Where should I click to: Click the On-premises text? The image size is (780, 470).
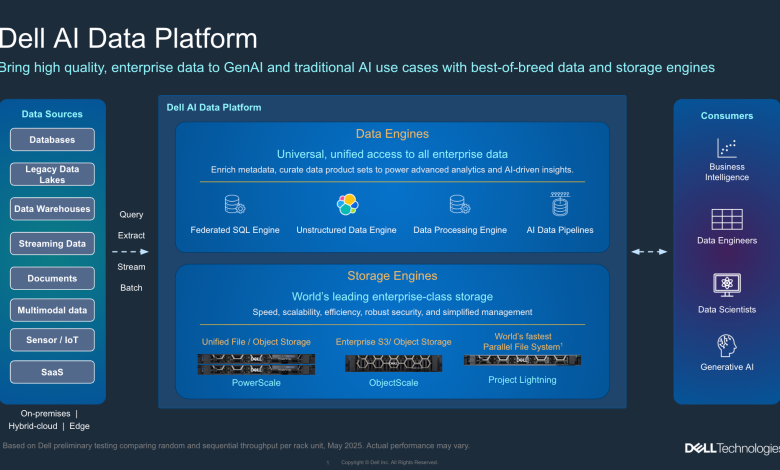(x=45, y=414)
